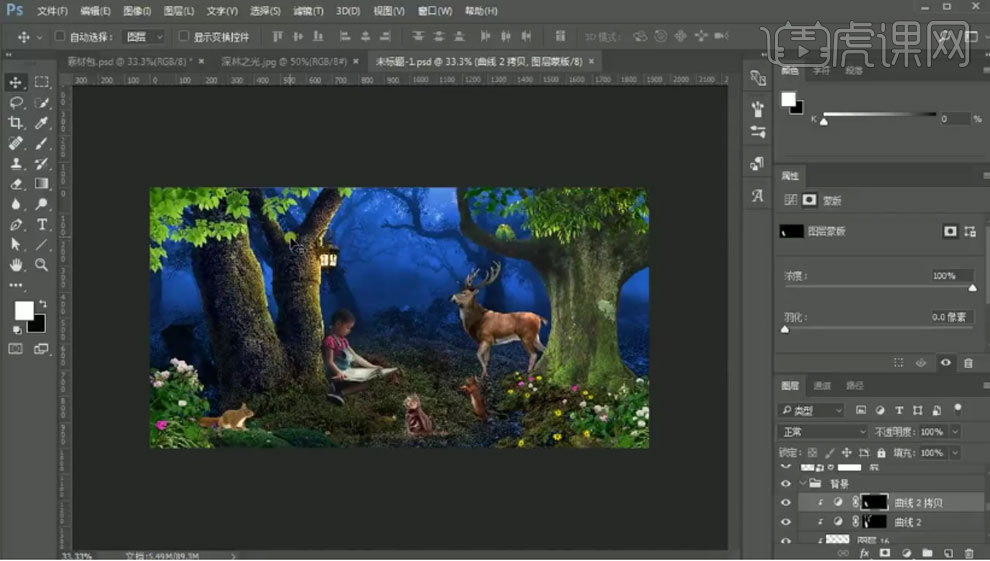Toggle mask visibility eye in Properties panel
Image resolution: width=990 pixels, height=561 pixels.
(x=945, y=363)
